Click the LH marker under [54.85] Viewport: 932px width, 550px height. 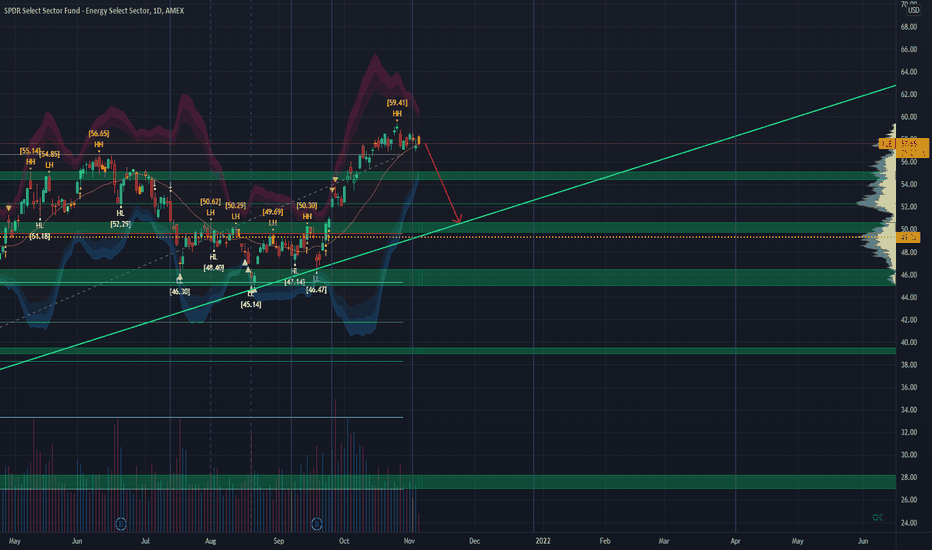[49, 165]
